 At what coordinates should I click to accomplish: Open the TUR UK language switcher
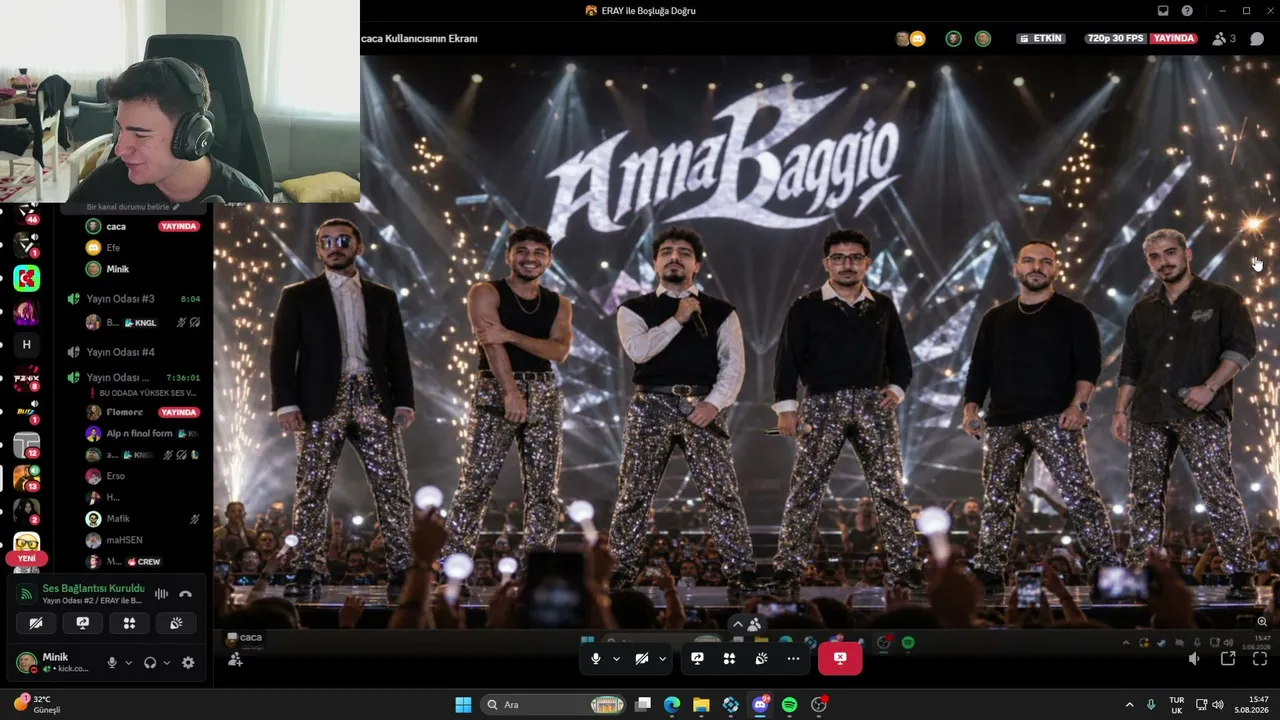1177,705
